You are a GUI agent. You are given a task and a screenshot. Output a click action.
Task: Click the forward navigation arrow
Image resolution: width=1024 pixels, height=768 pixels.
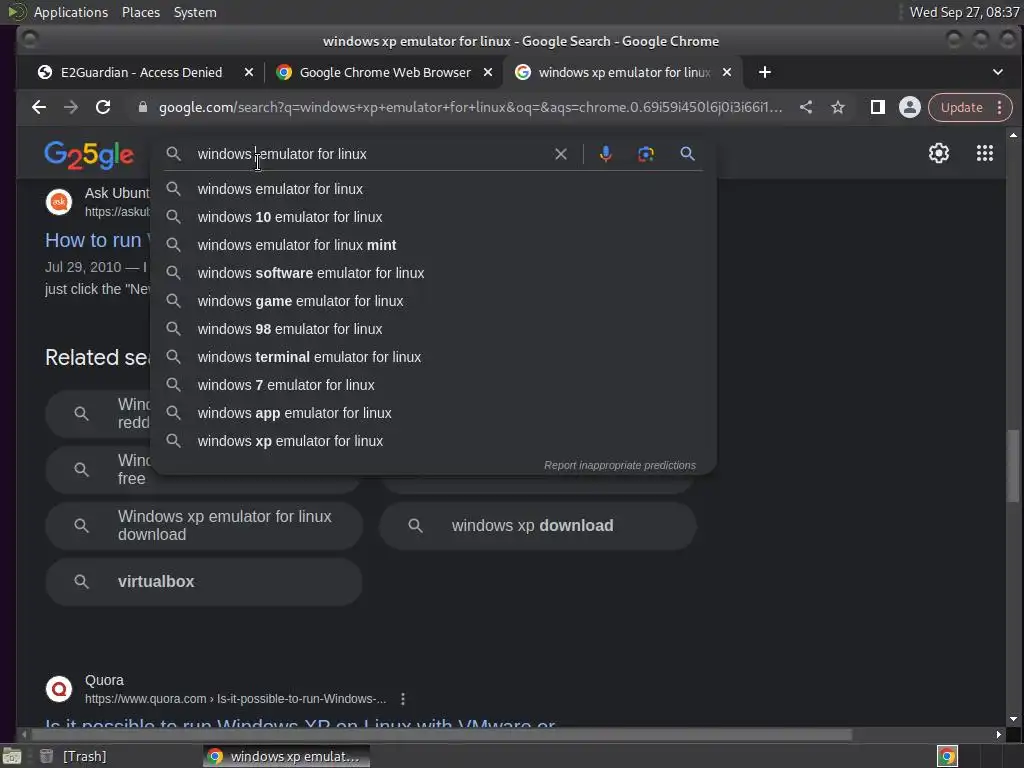[x=71, y=107]
